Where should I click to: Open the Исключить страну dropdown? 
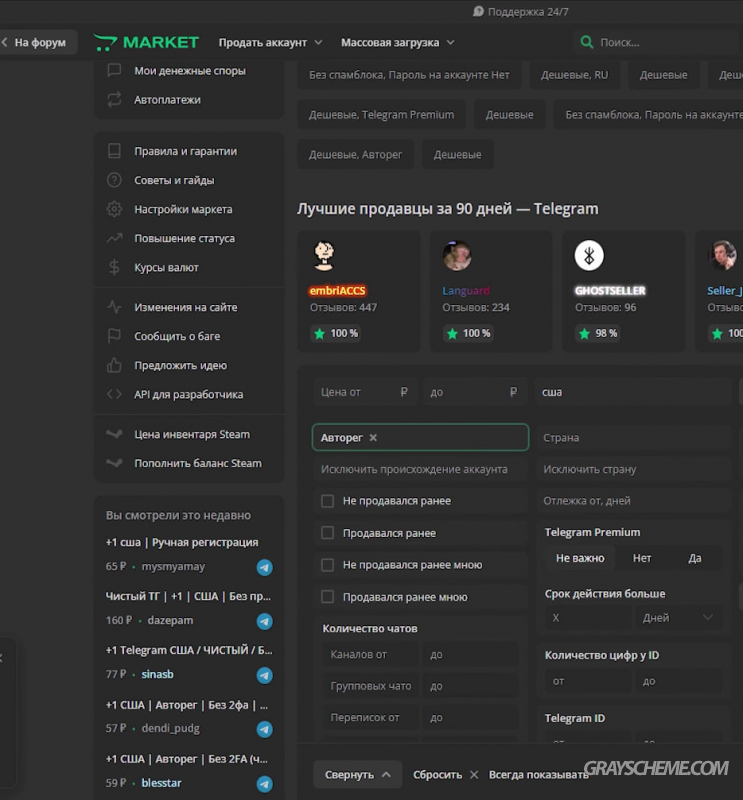(633, 469)
